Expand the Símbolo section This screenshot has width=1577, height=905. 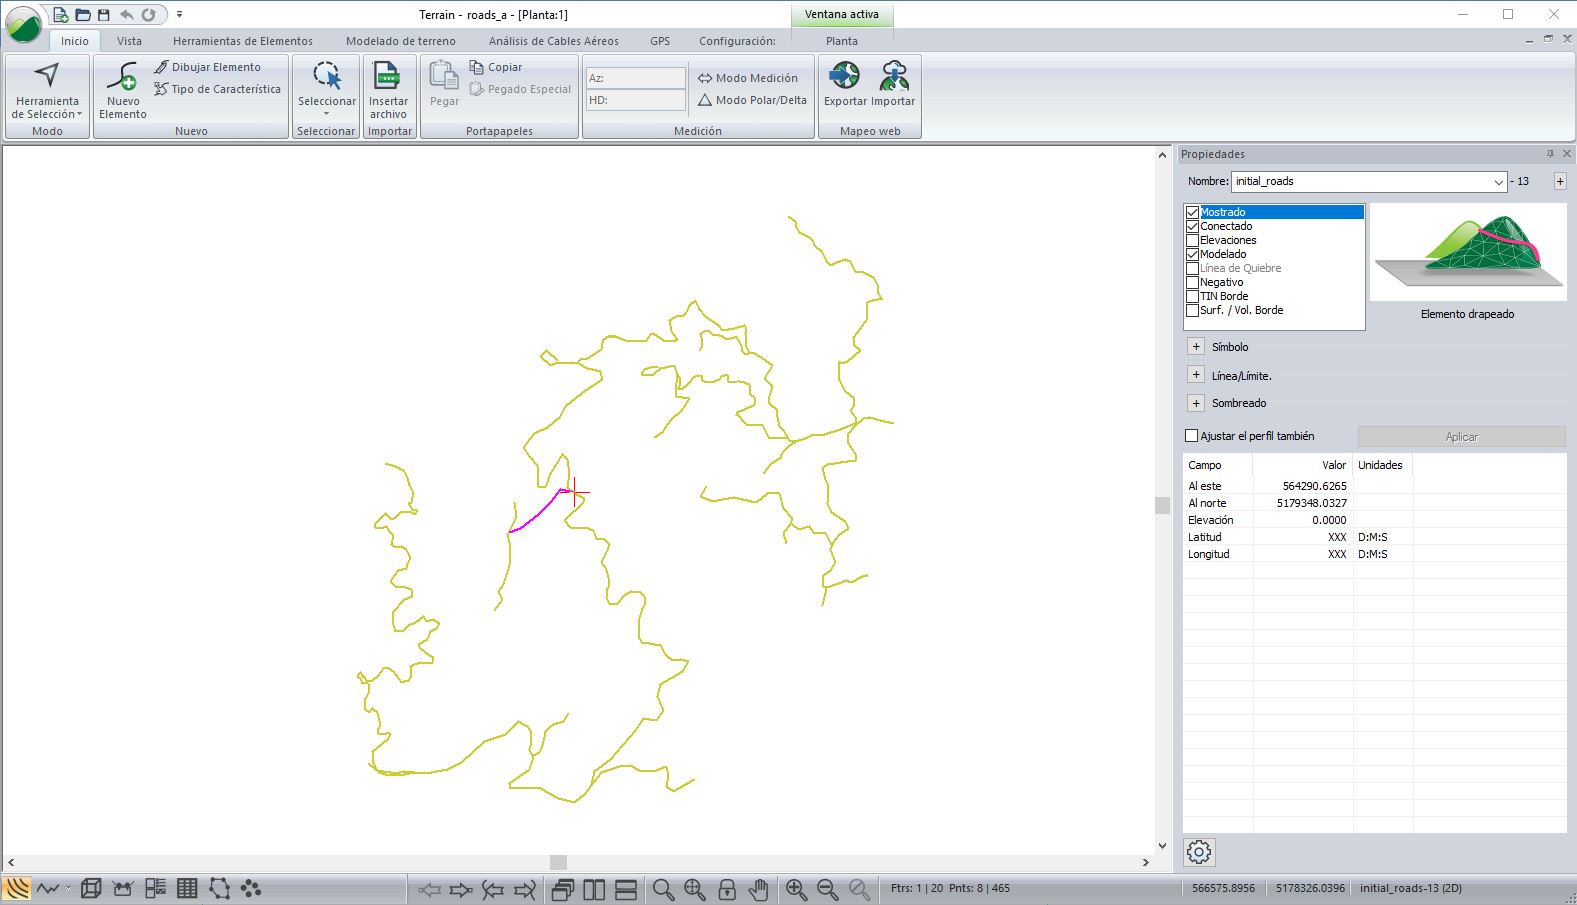pyautogui.click(x=1196, y=347)
